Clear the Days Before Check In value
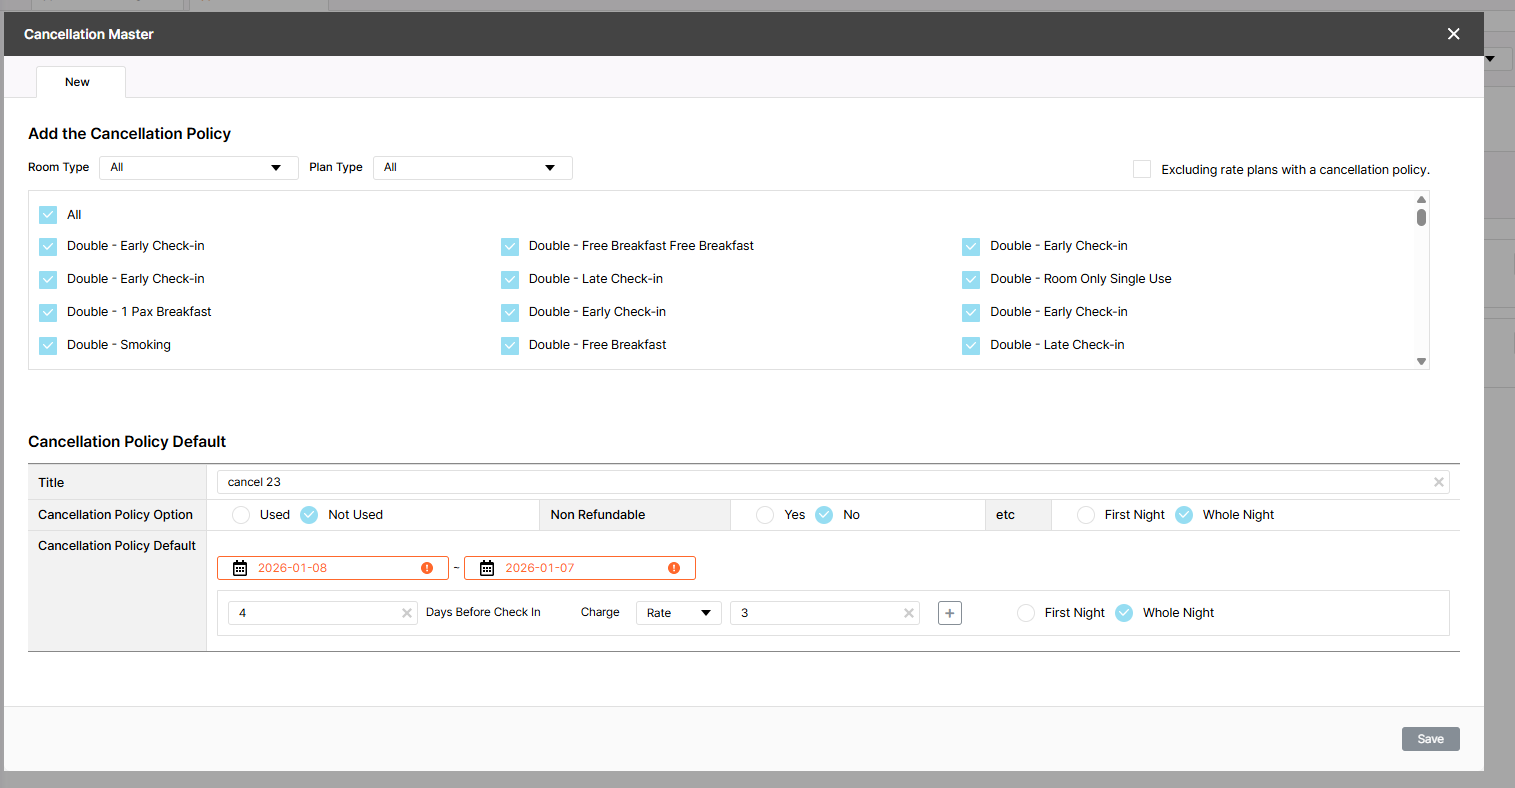The height and width of the screenshot is (788, 1515). point(407,613)
